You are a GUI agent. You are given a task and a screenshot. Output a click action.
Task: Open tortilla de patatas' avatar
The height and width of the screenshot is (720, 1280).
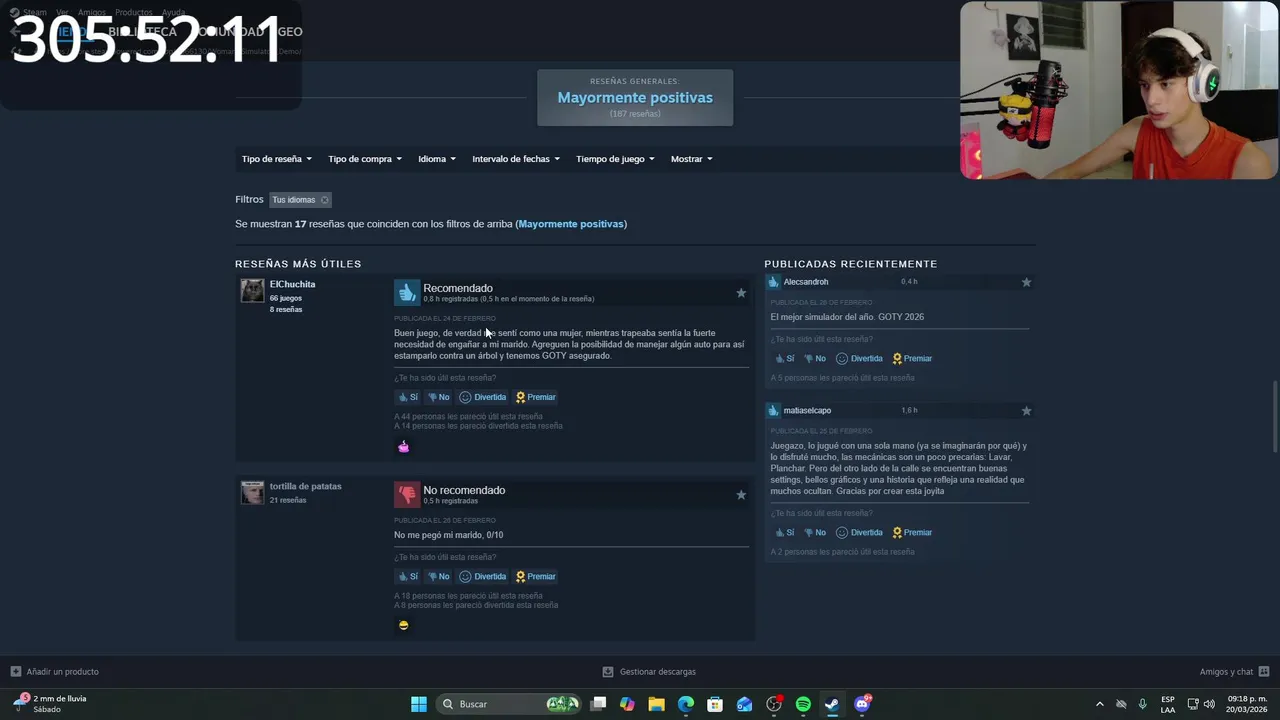[x=252, y=493]
